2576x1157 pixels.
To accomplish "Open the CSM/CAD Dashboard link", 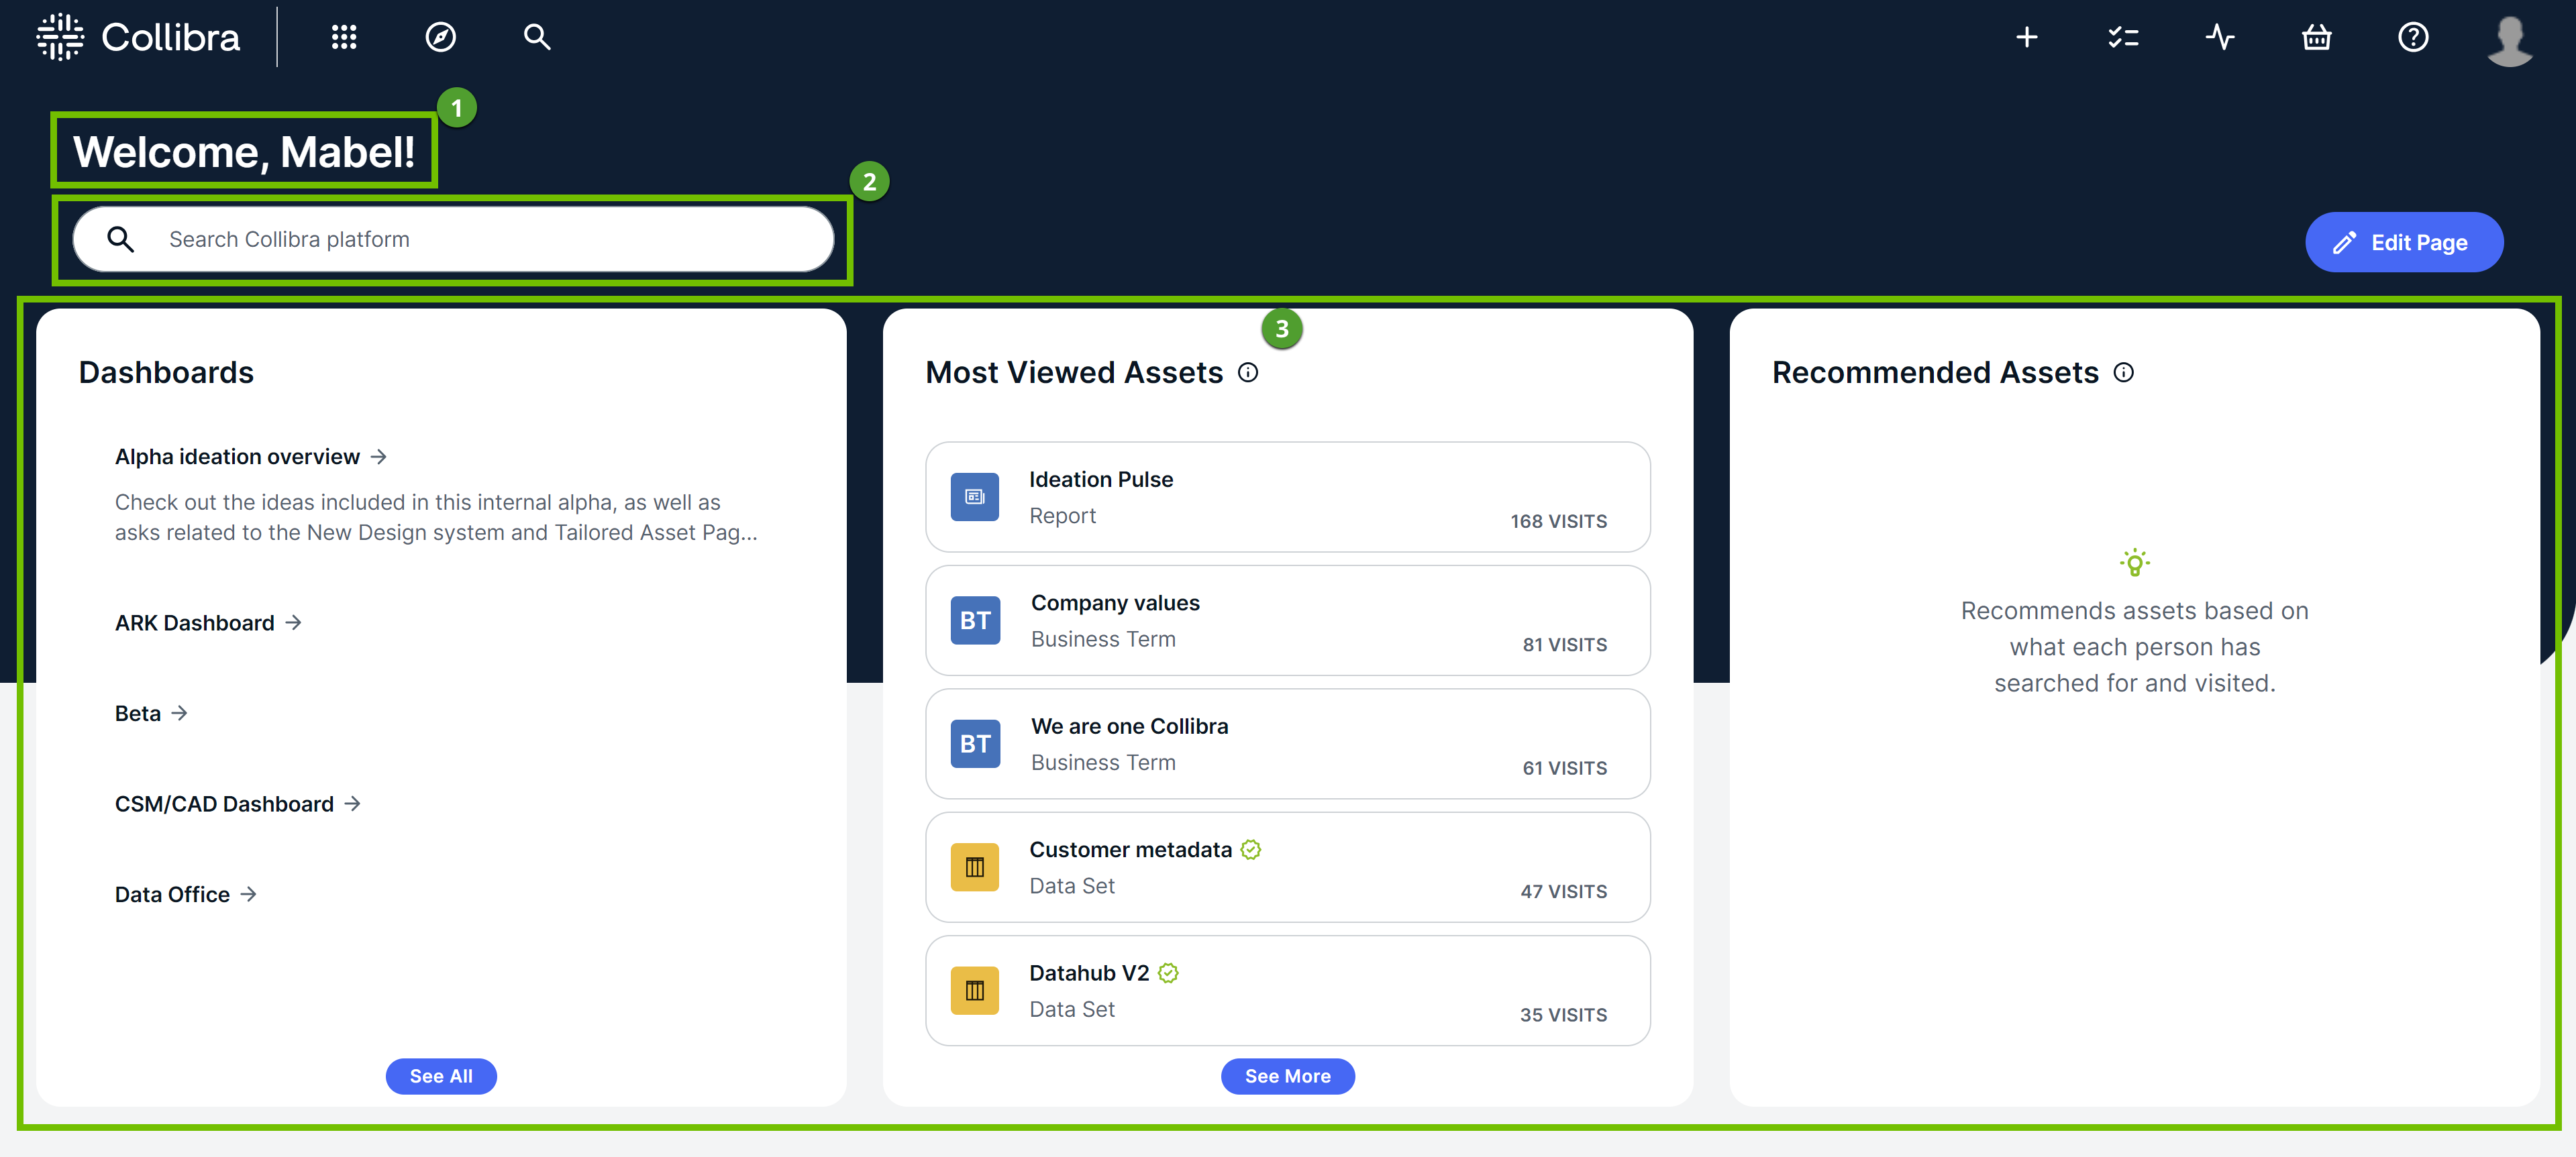I will (224, 803).
